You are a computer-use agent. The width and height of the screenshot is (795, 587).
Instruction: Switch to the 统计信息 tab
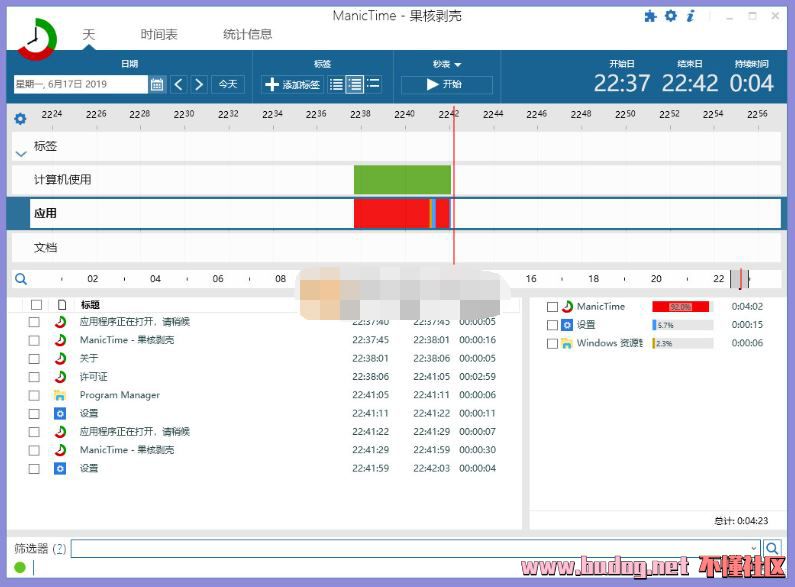pos(247,34)
